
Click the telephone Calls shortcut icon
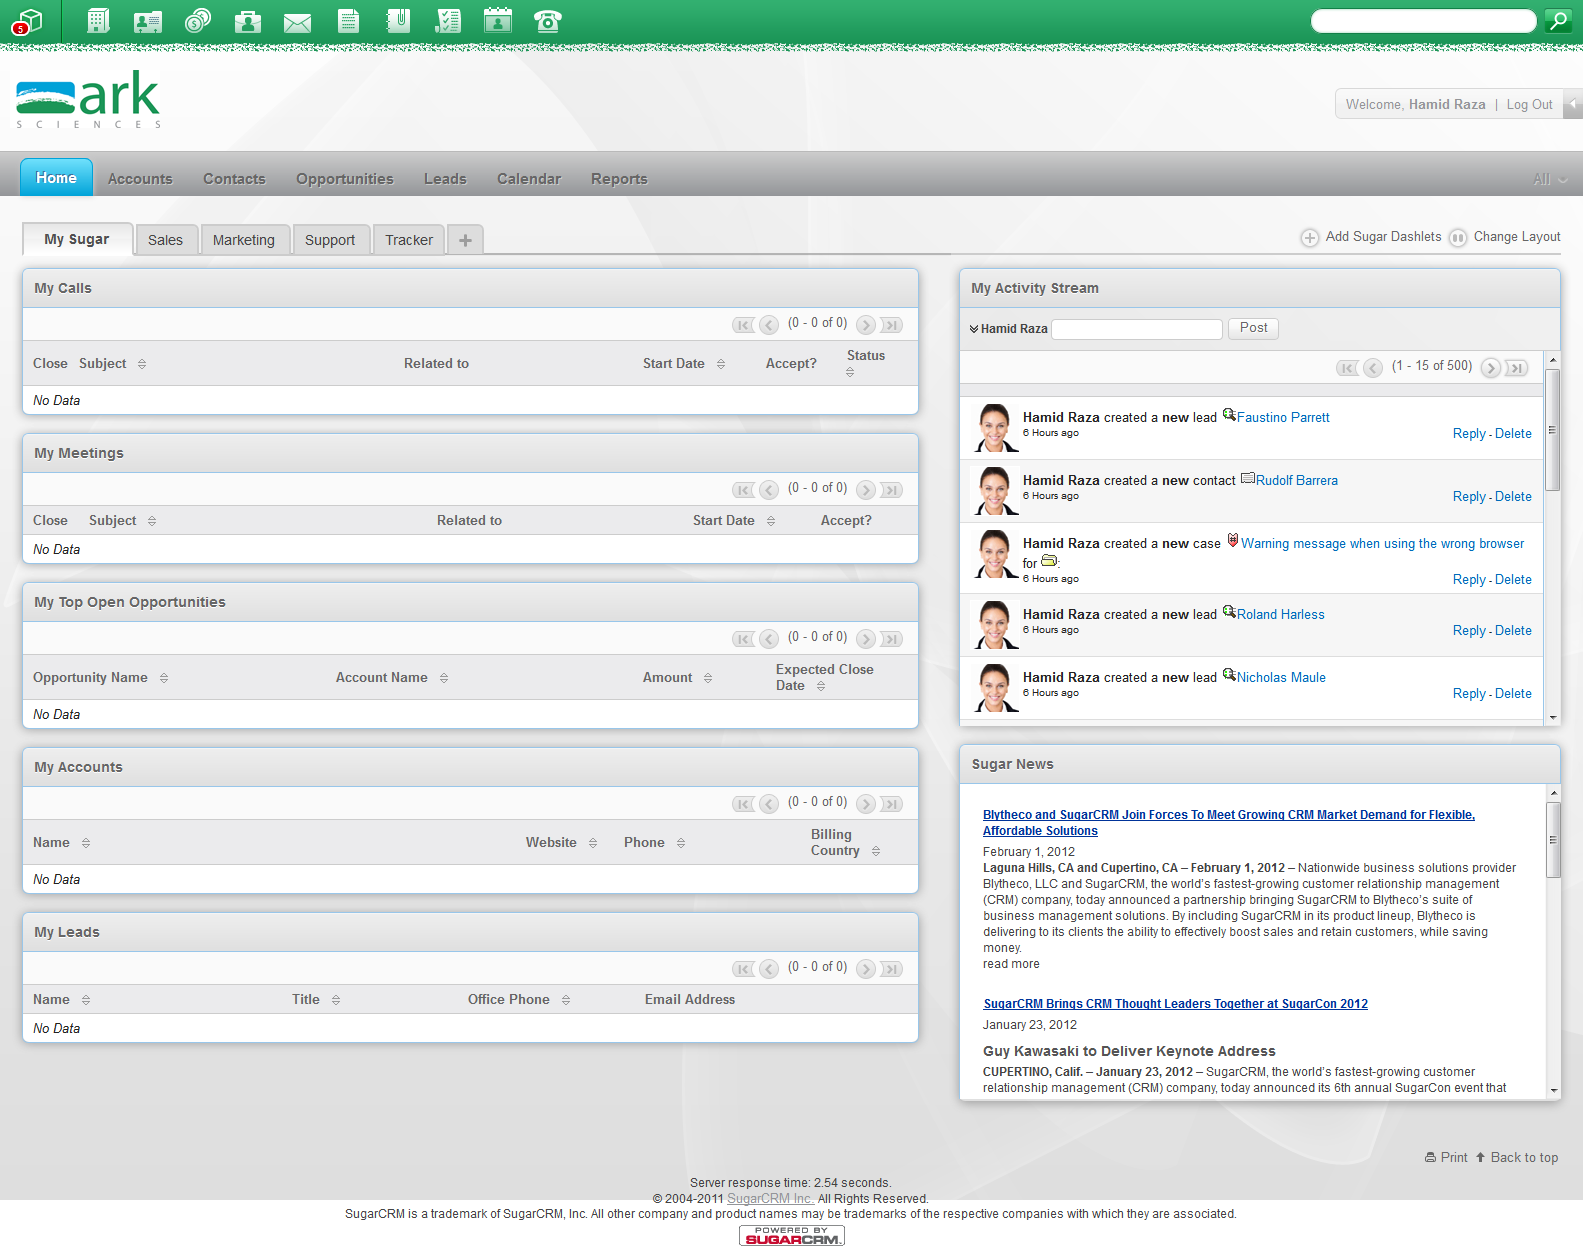(548, 20)
